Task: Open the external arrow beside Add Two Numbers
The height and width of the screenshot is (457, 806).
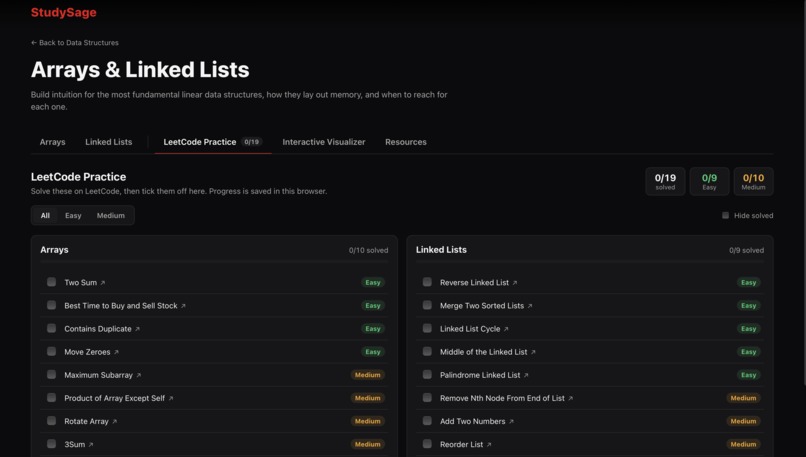Action: pos(511,422)
